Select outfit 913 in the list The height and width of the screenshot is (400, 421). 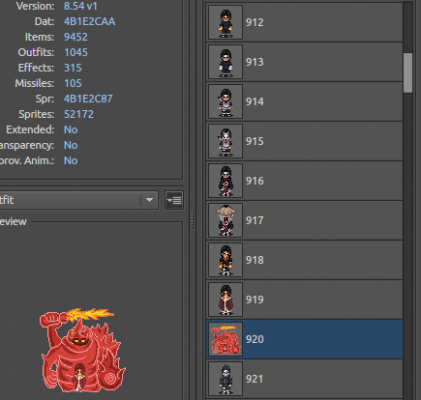pyautogui.click(x=304, y=62)
